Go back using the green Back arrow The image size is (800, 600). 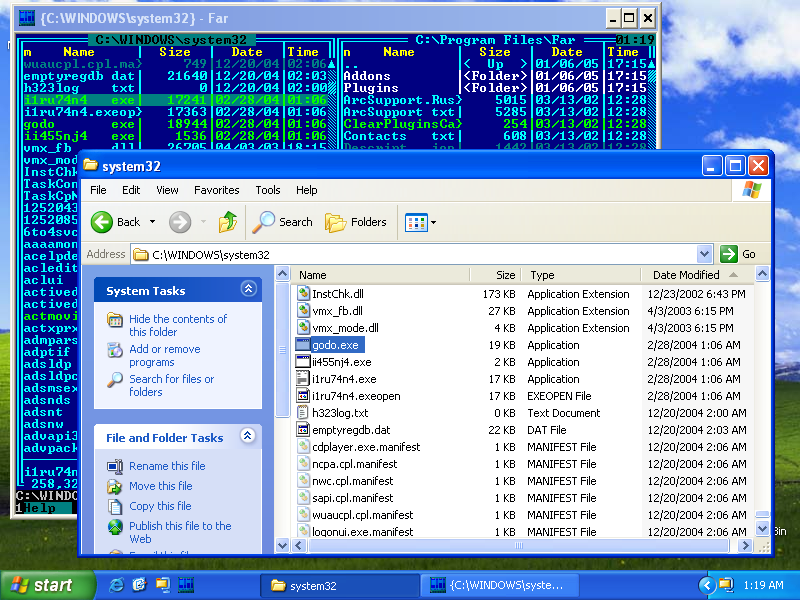click(x=102, y=222)
